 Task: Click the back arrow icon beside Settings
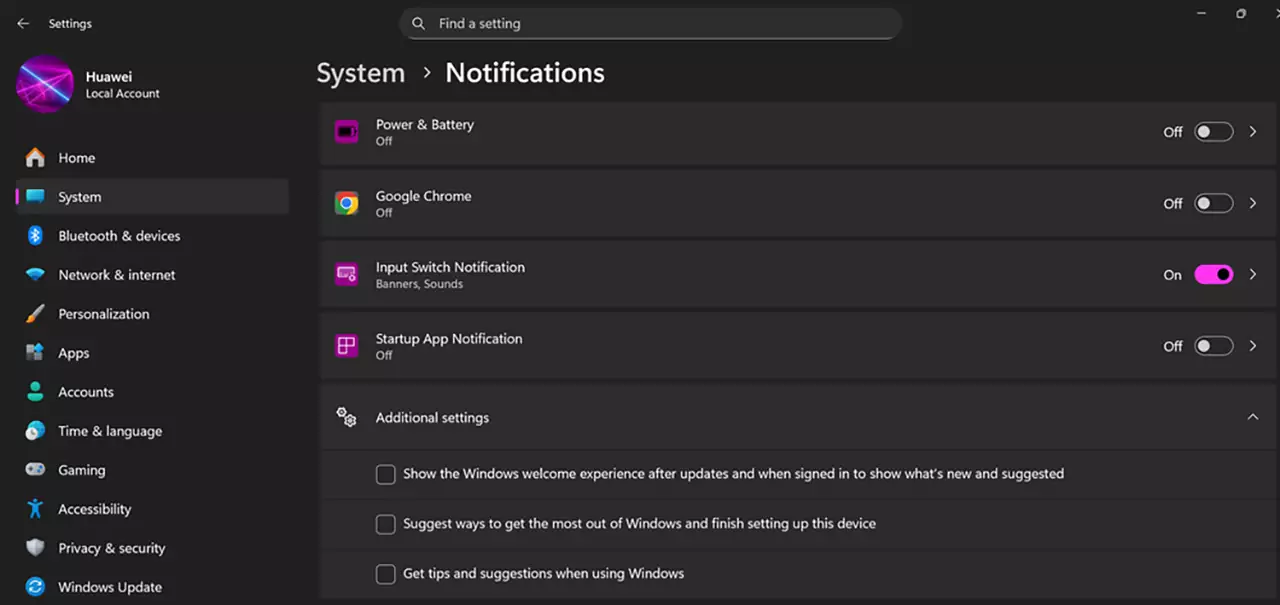(x=23, y=23)
